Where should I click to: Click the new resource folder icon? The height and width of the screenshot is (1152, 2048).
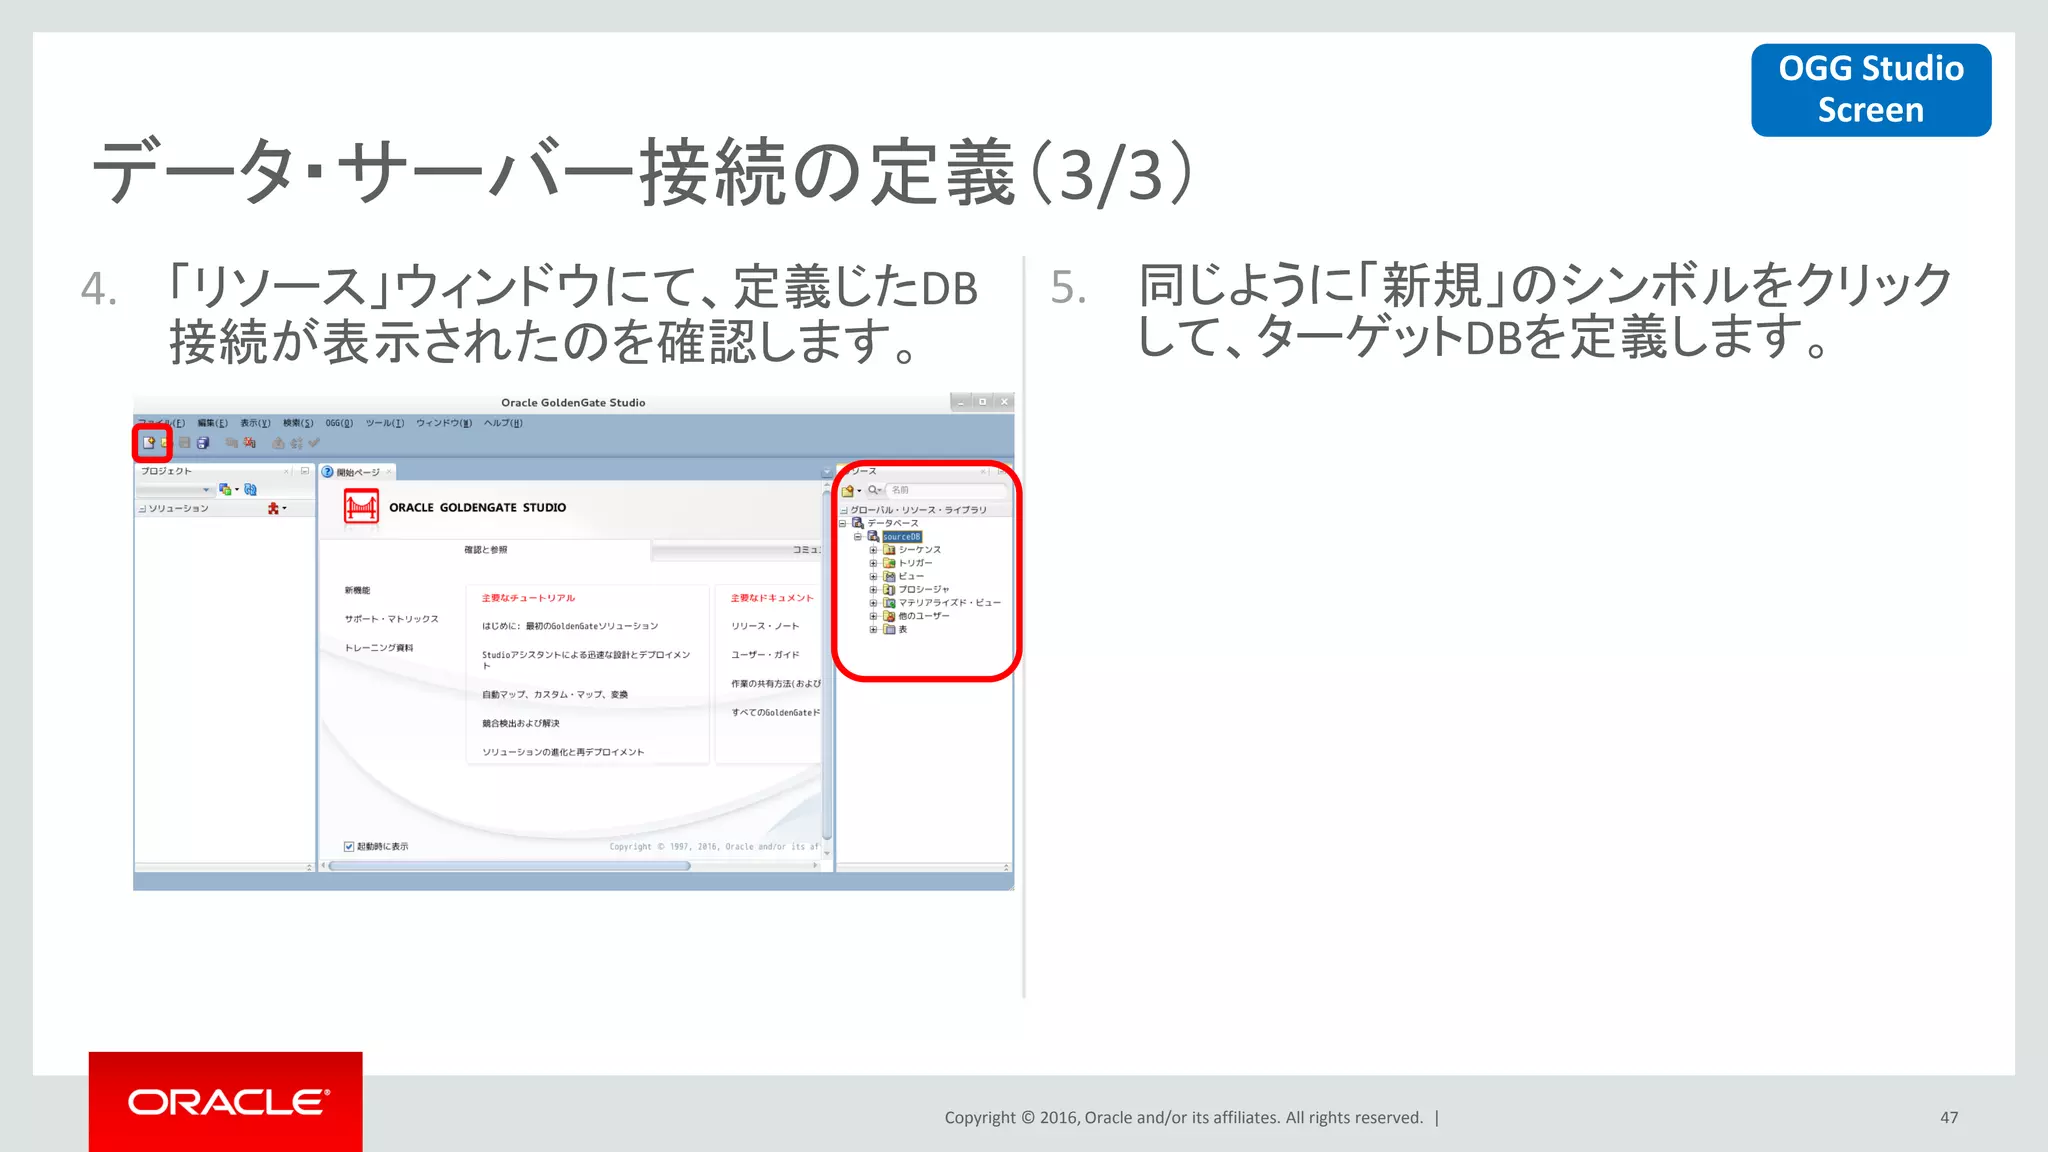pyautogui.click(x=848, y=490)
